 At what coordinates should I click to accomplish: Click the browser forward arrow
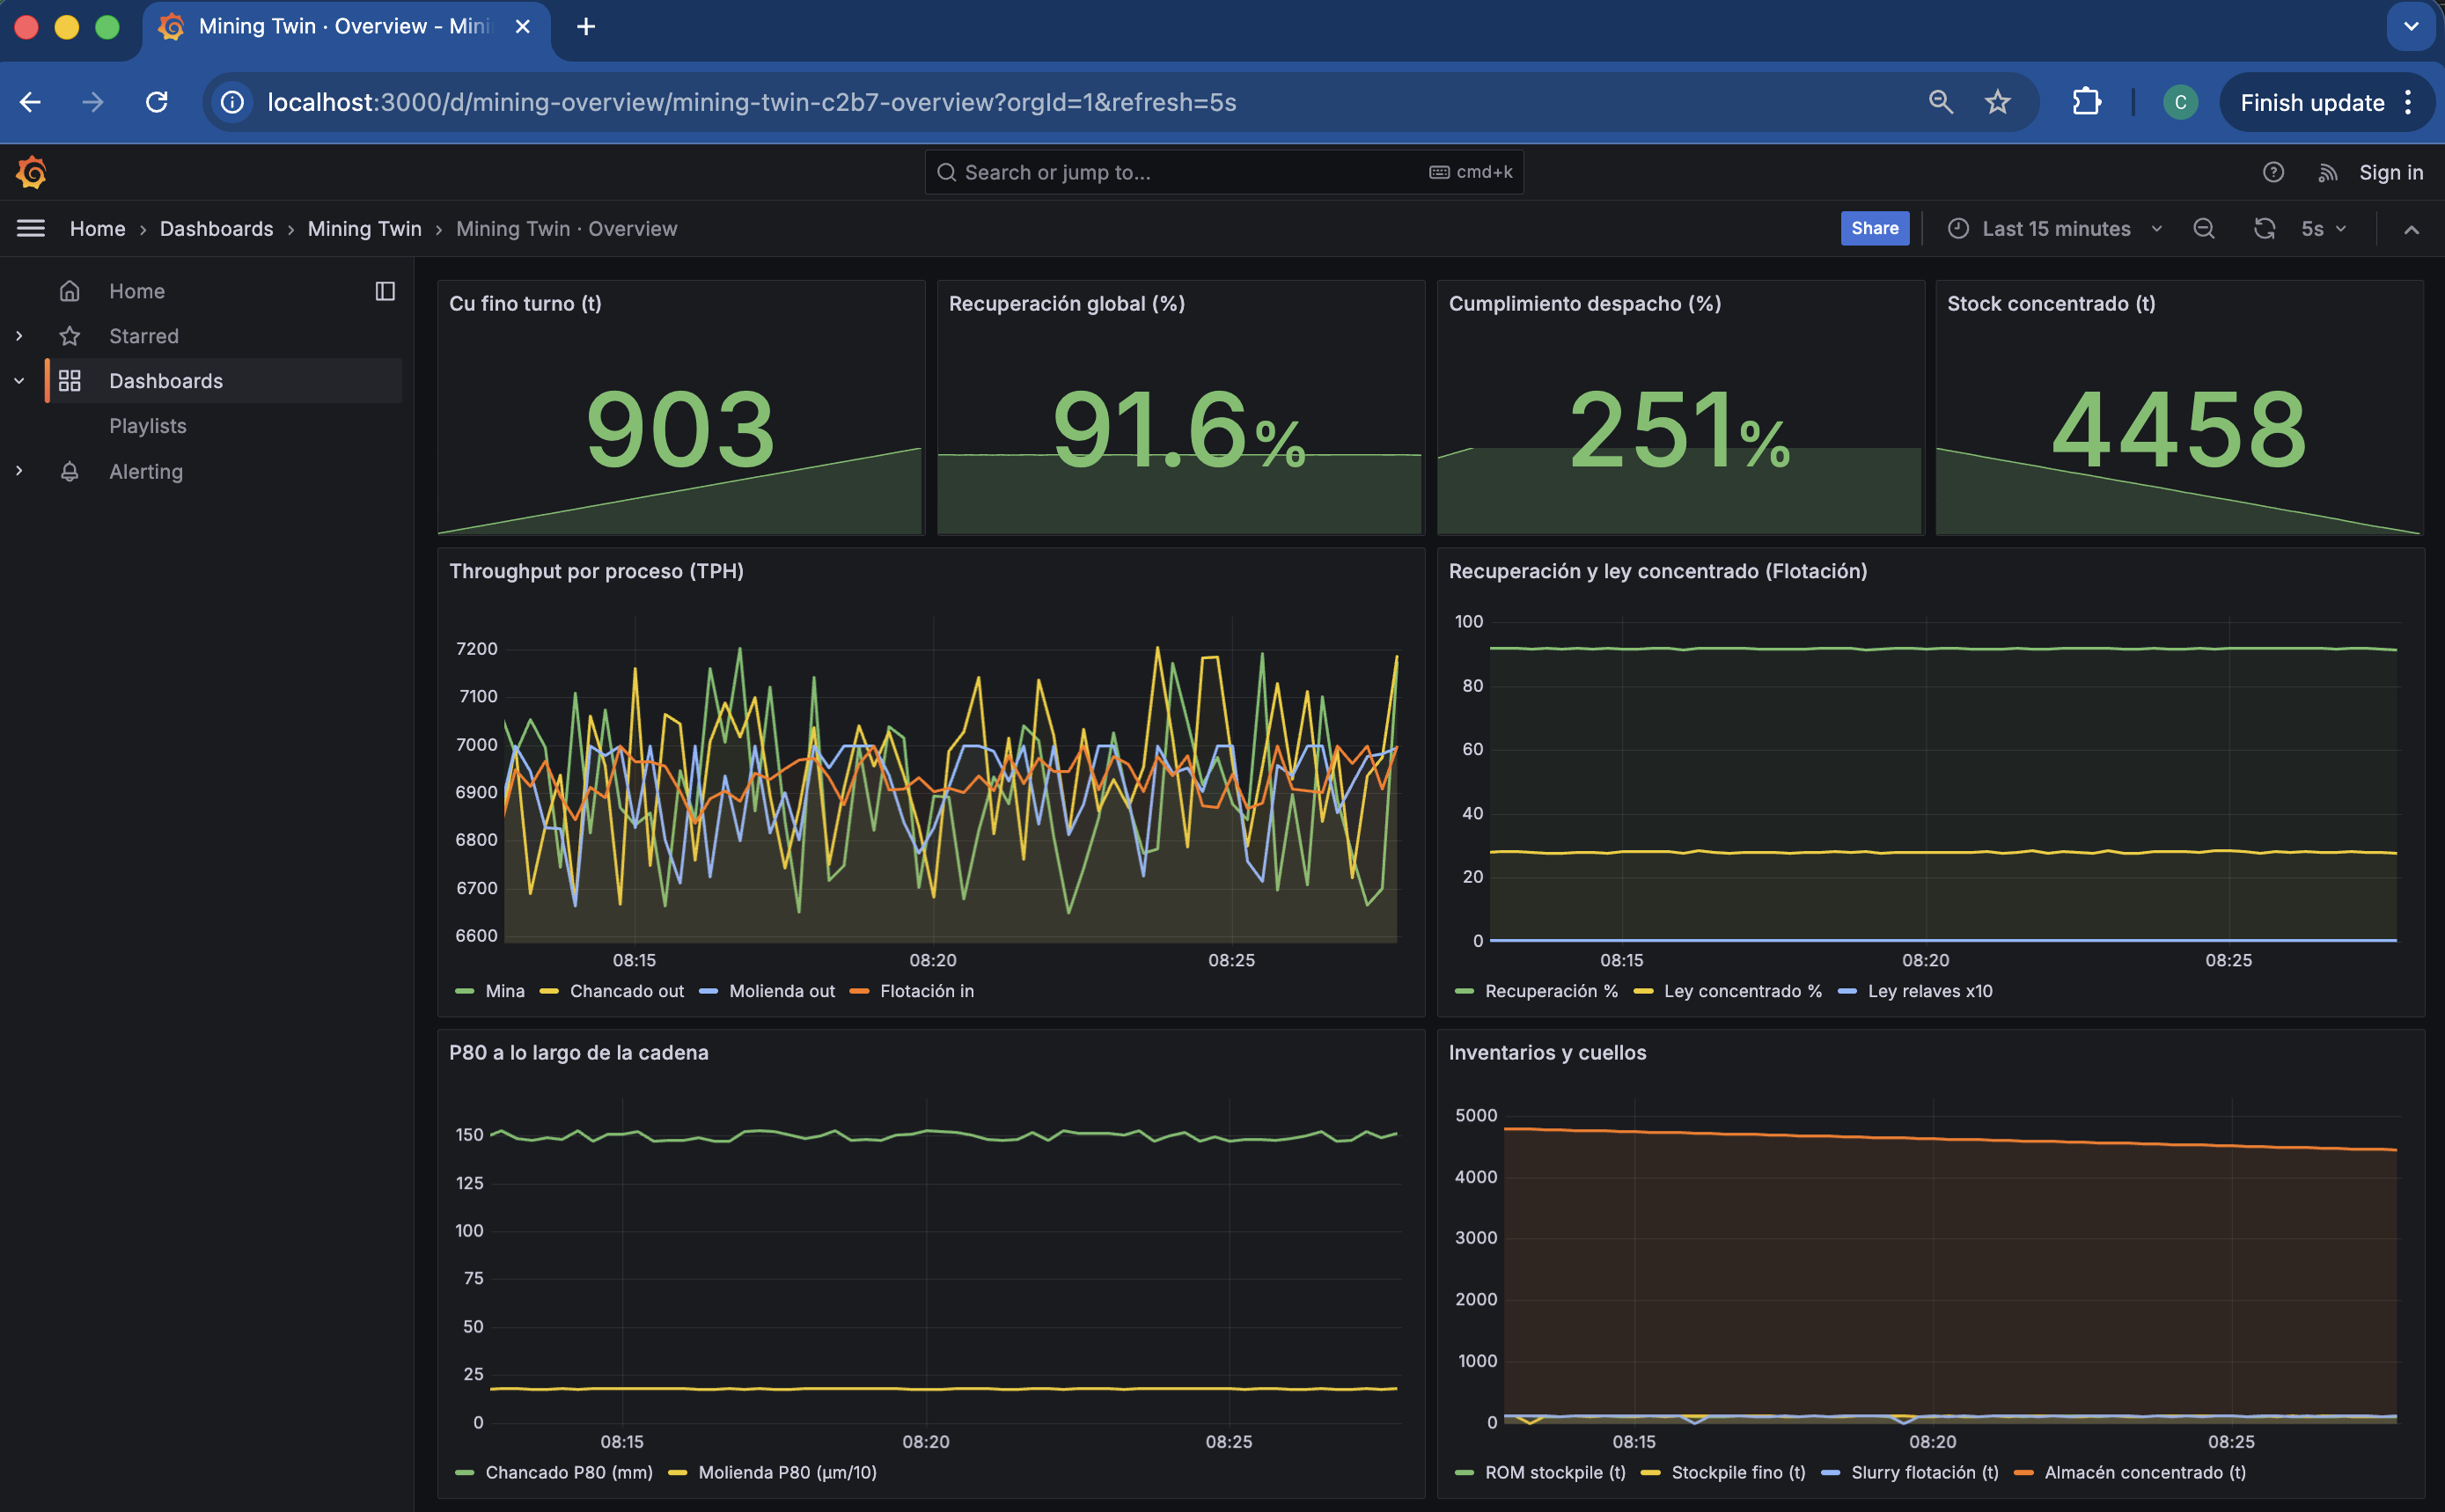(92, 102)
